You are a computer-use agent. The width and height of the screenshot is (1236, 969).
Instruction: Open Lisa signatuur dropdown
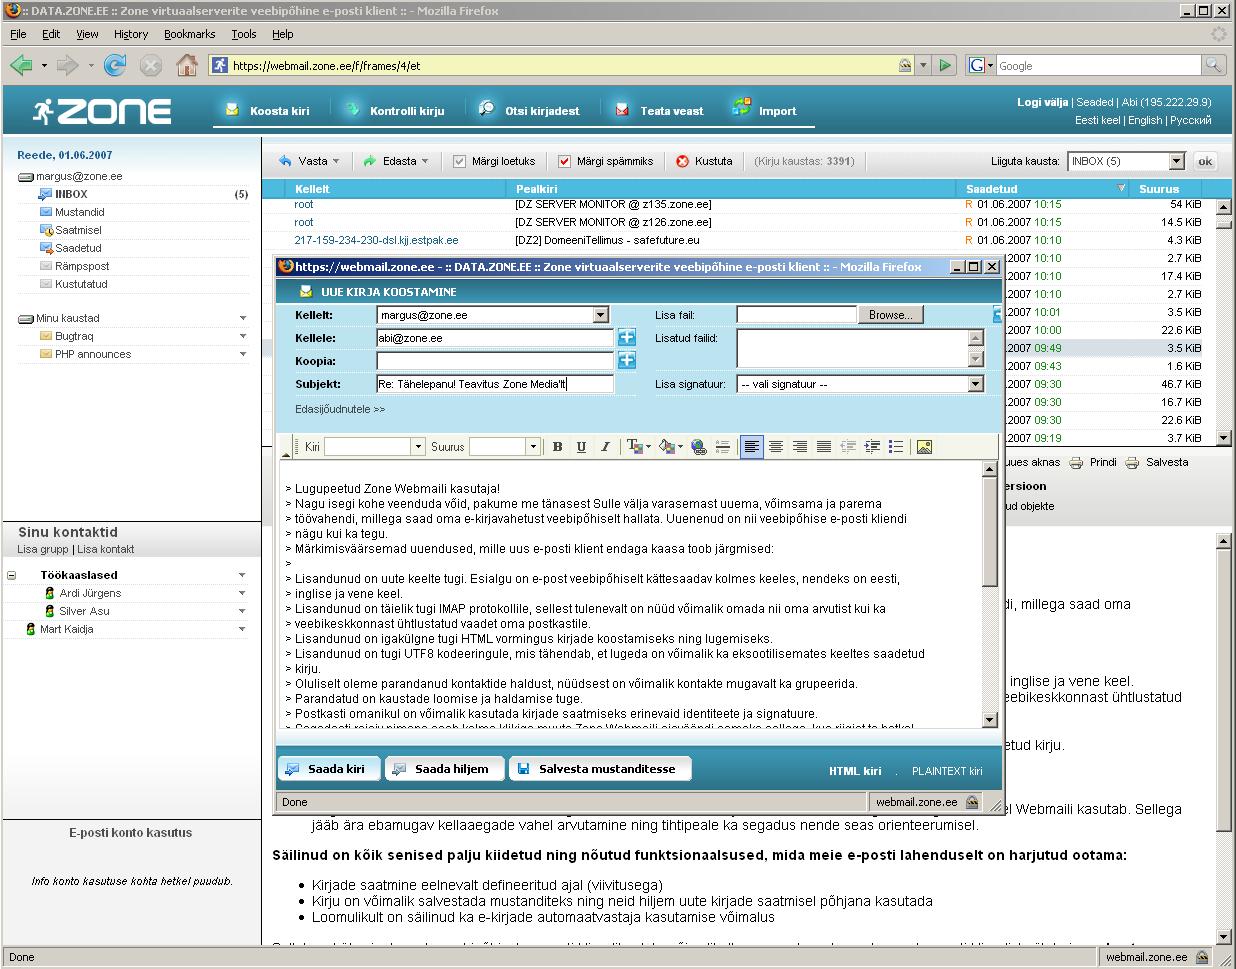pos(860,384)
